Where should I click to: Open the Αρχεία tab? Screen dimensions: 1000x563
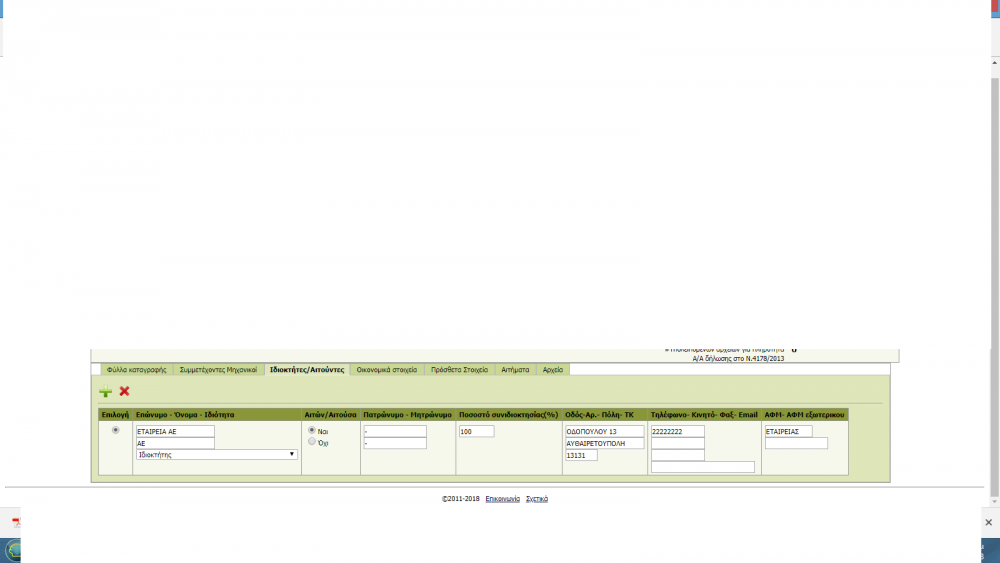(552, 370)
